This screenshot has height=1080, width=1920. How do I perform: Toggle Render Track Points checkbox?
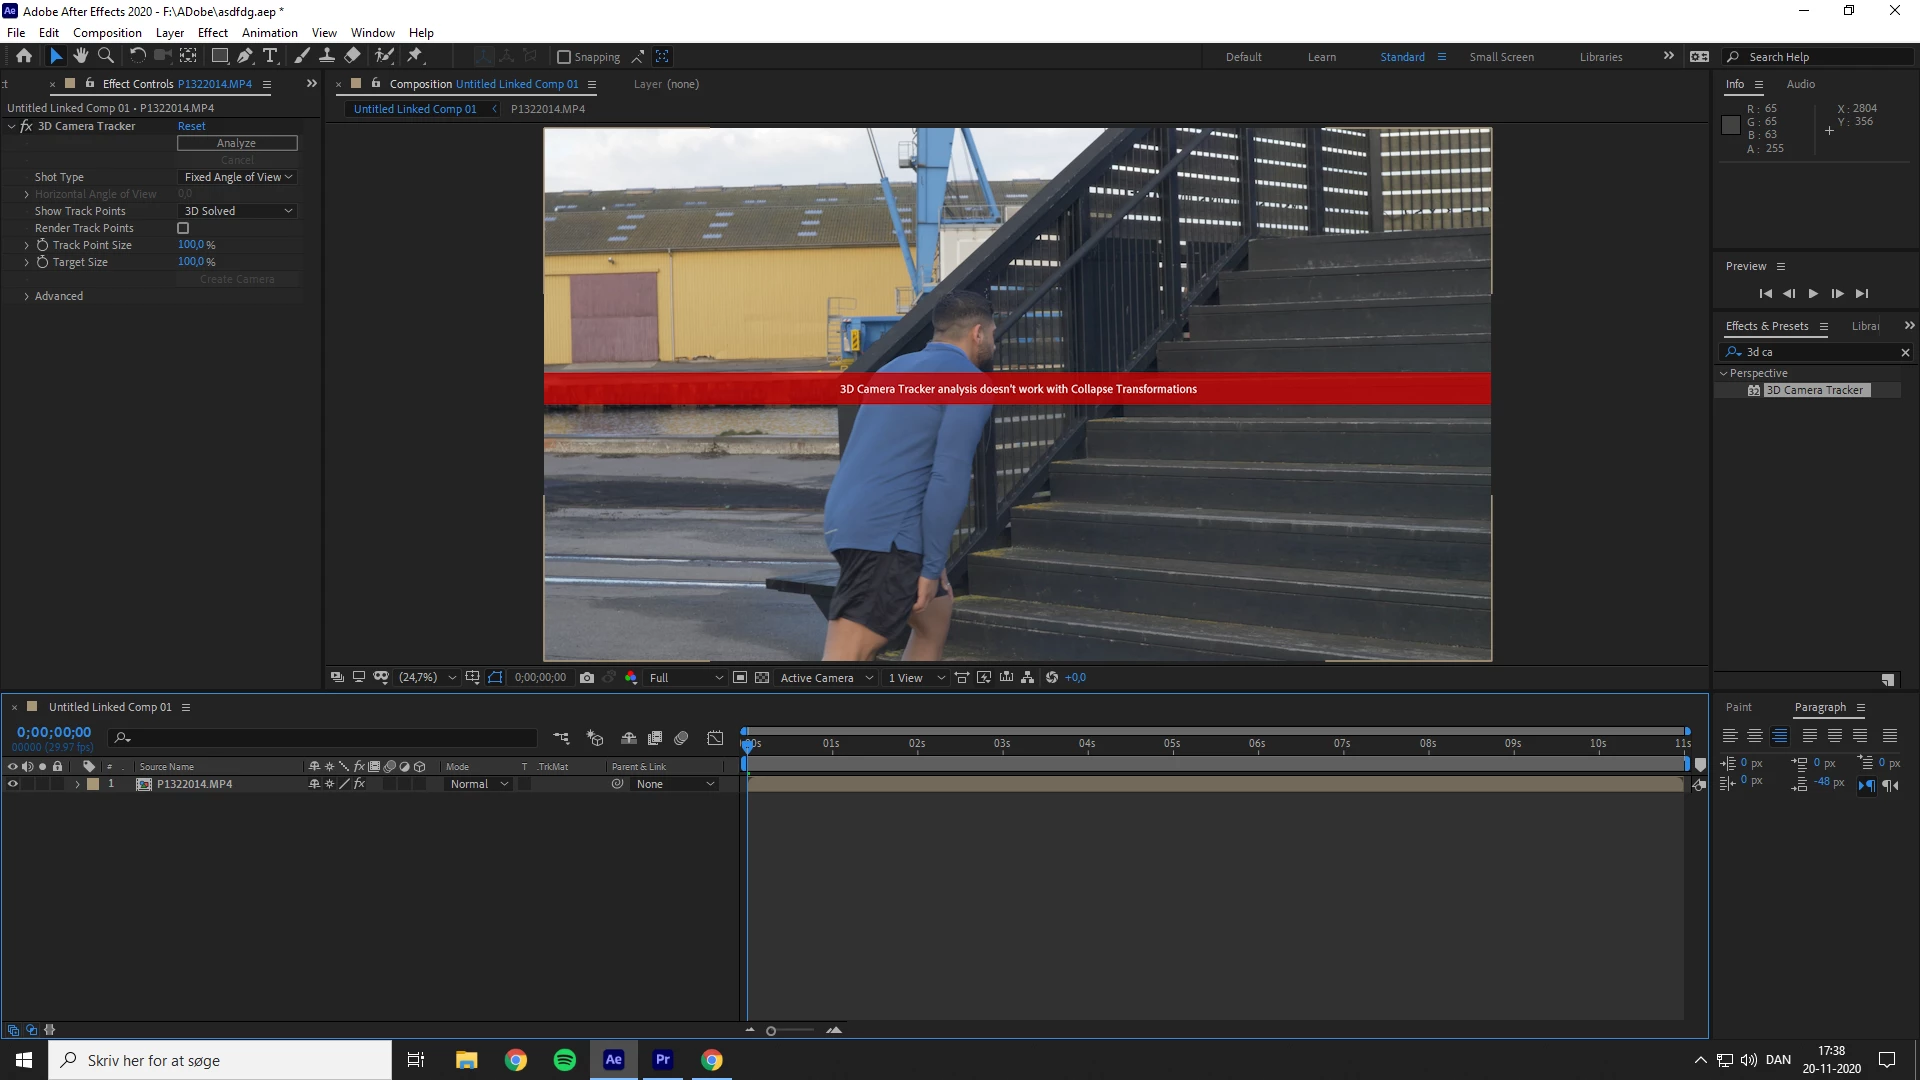[183, 228]
